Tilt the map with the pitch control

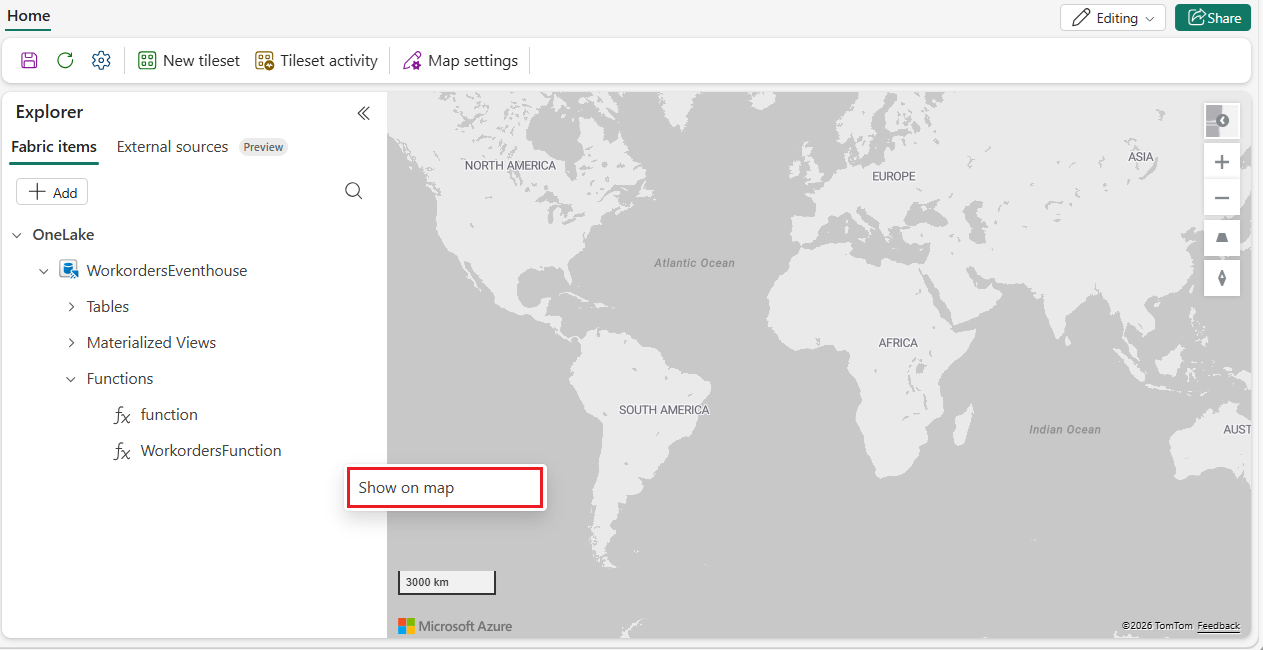[x=1221, y=238]
